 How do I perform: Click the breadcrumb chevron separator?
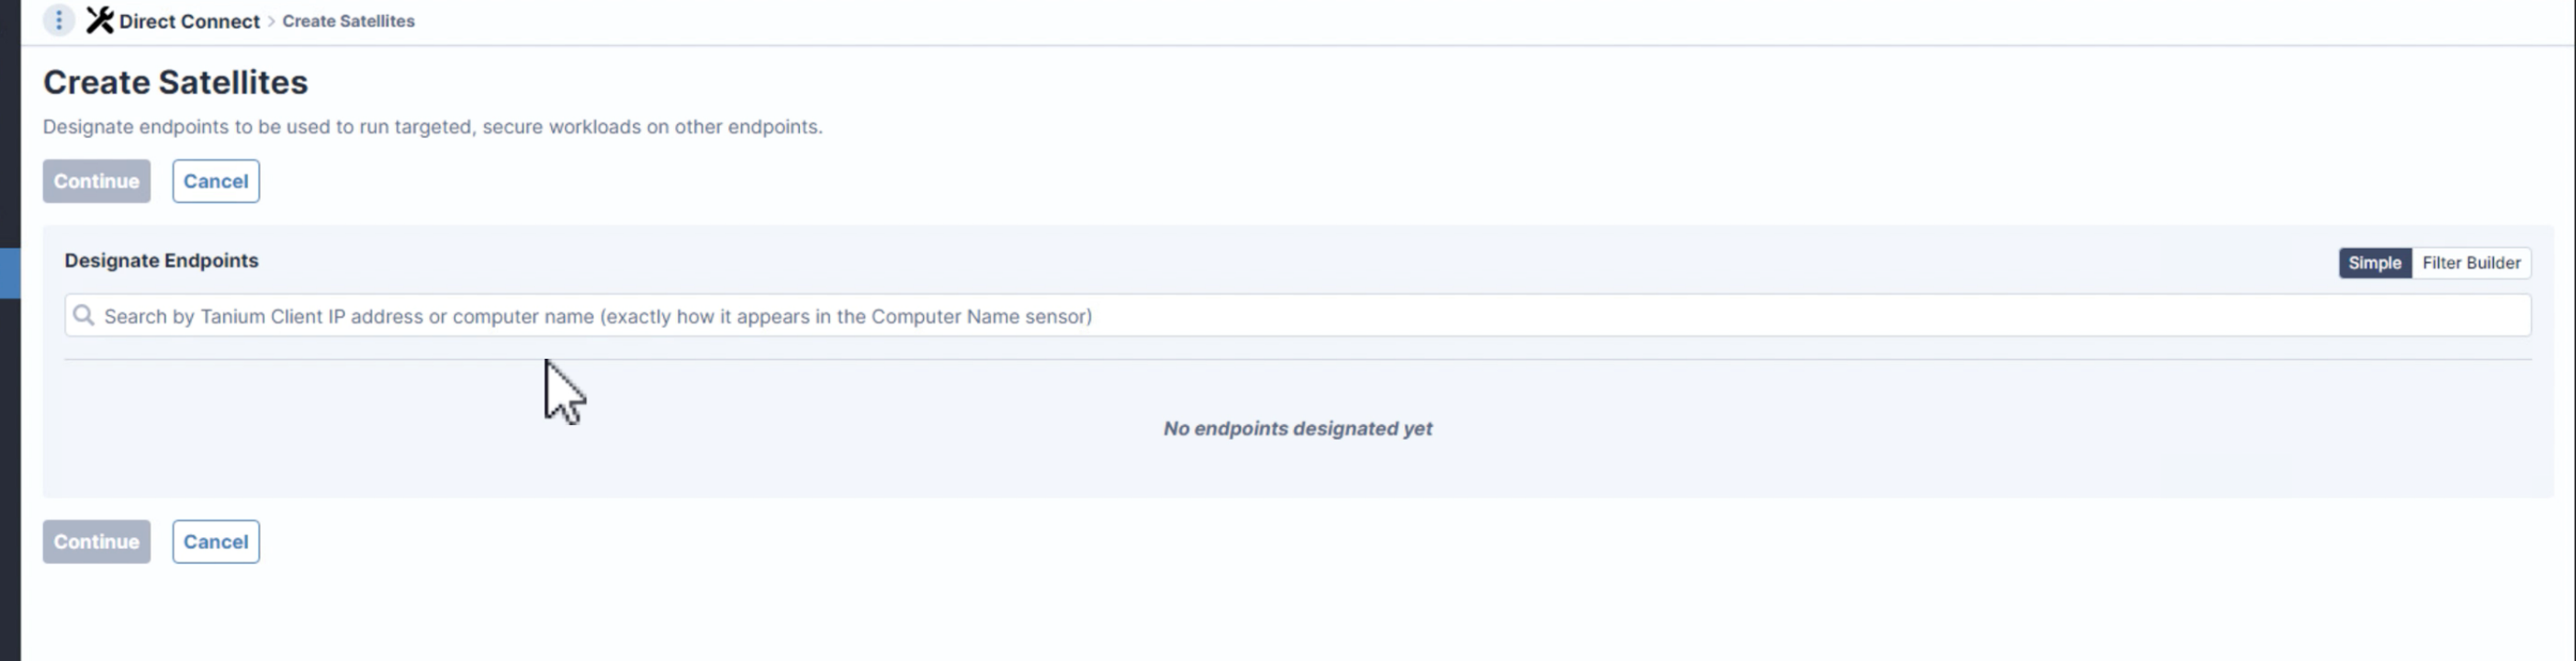coord(271,21)
